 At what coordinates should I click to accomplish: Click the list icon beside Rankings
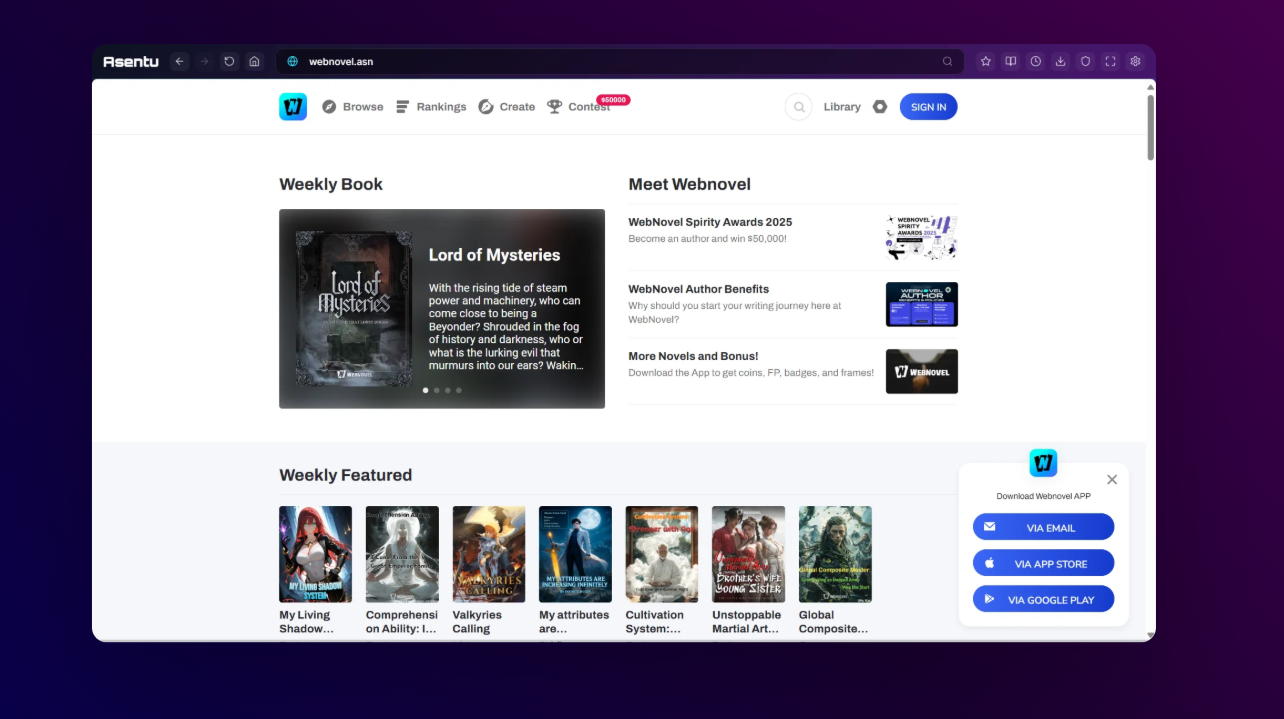(403, 107)
